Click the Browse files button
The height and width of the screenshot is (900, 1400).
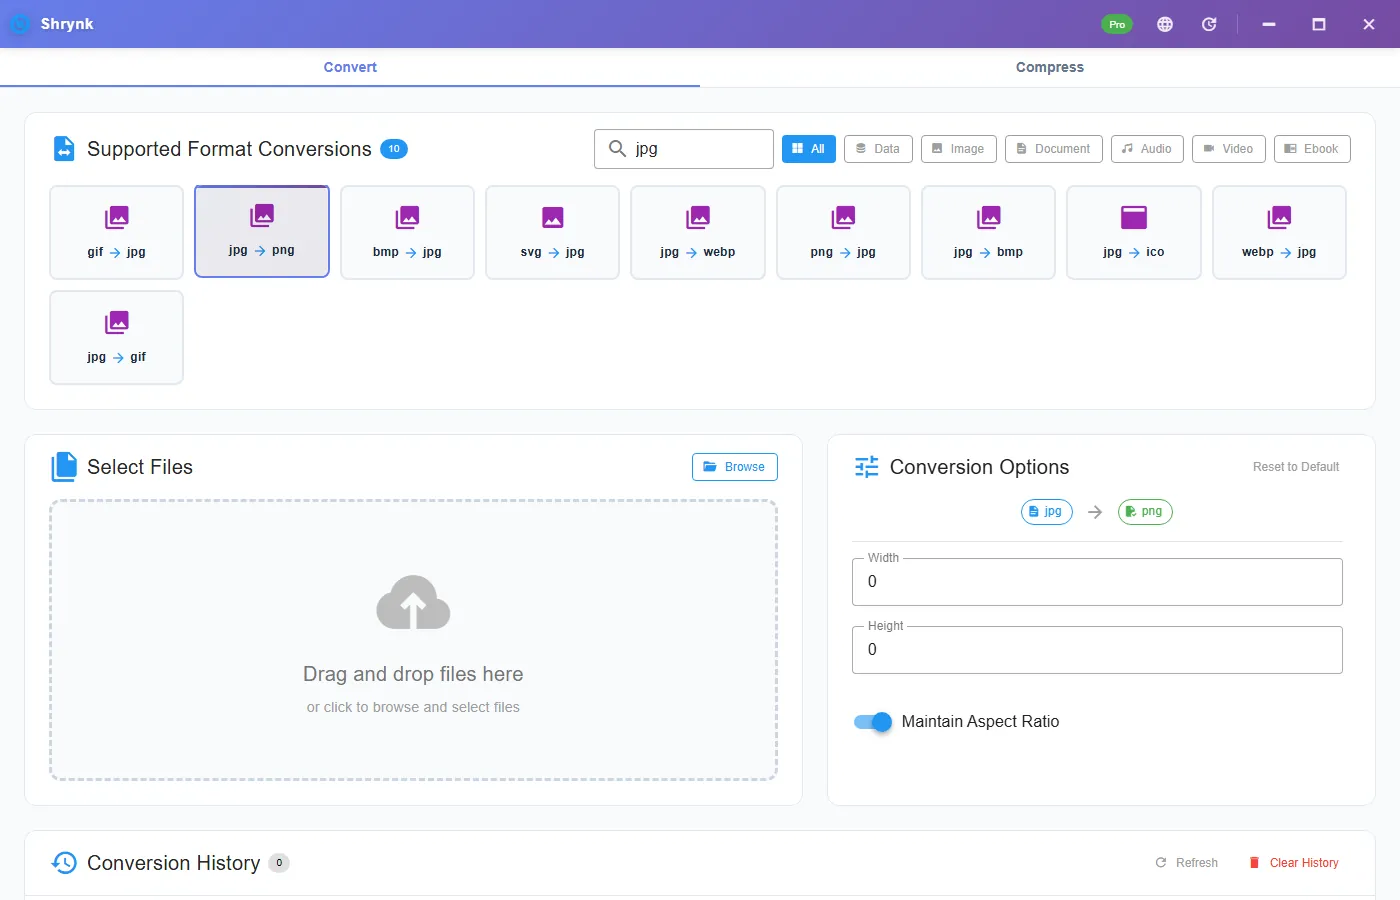(x=734, y=467)
